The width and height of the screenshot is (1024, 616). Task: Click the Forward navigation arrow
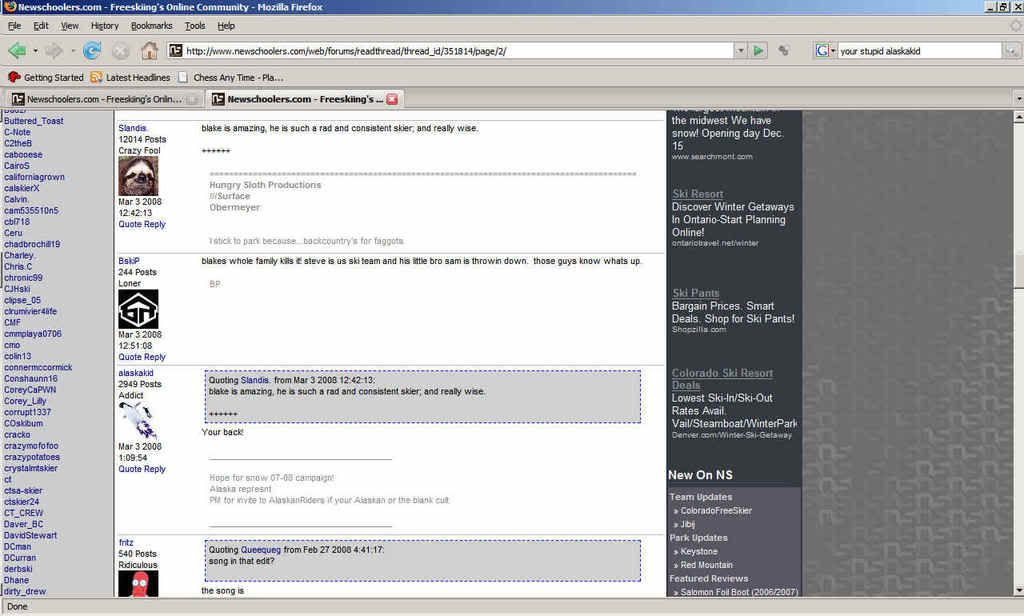click(x=53, y=50)
